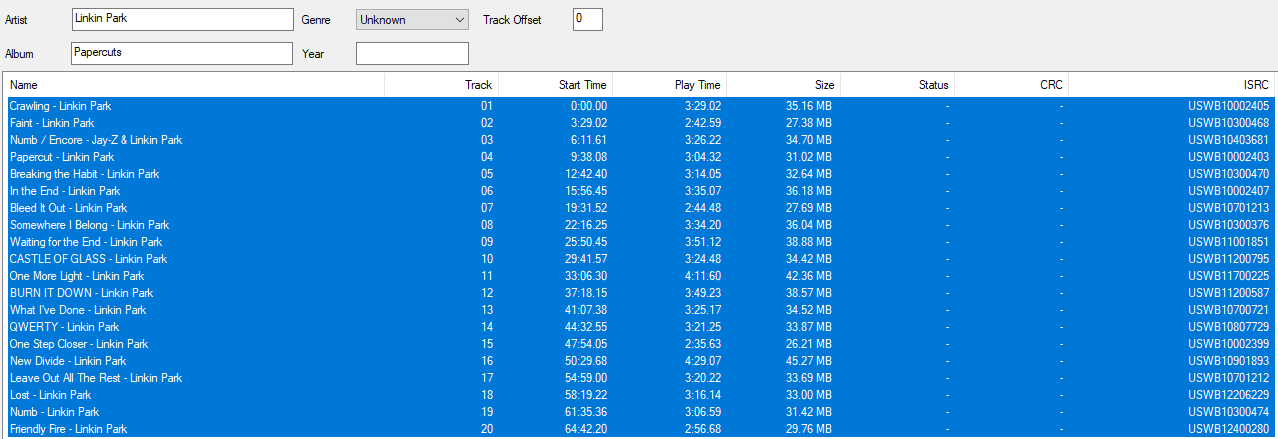Screen dimensions: 1278x439
Task: Select the track One Step Closer
Action: pos(639,344)
